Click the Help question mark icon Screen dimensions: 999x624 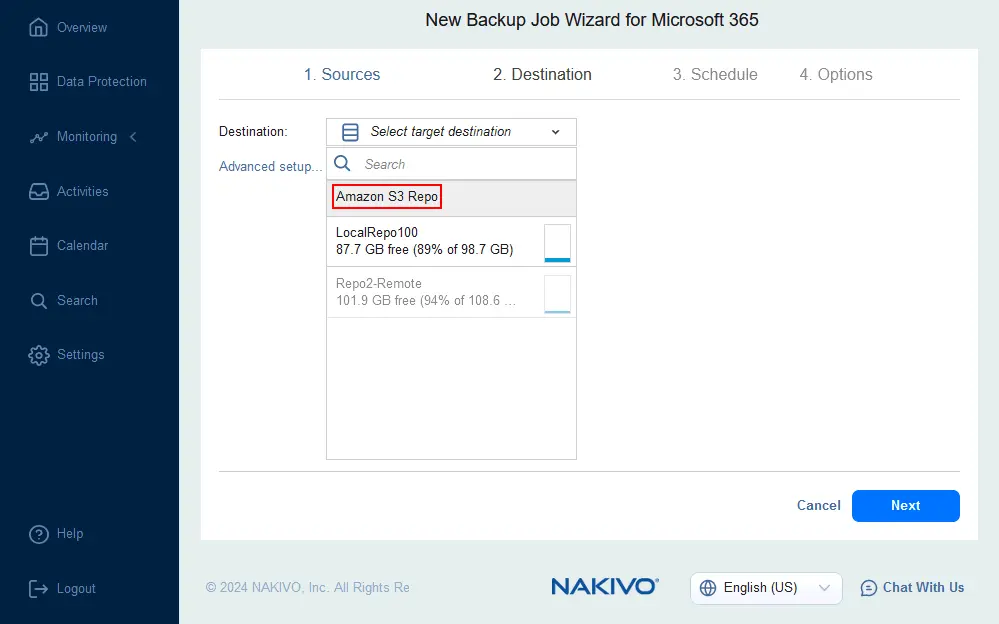(38, 534)
